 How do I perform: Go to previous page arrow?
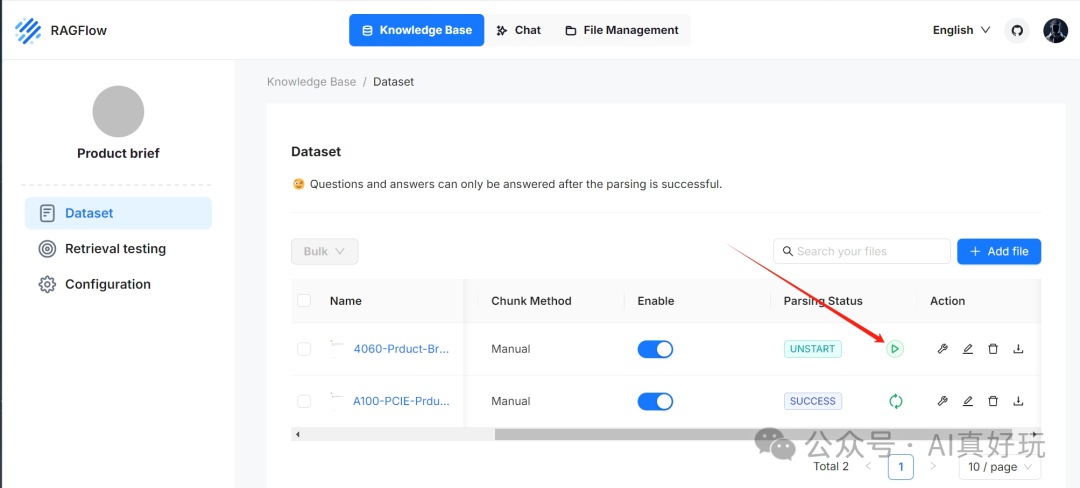pos(869,467)
